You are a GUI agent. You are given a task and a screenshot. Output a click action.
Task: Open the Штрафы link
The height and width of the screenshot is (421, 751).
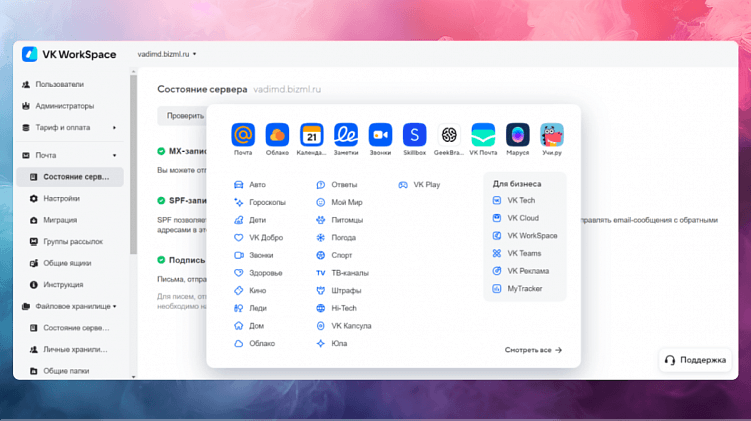click(x=346, y=291)
